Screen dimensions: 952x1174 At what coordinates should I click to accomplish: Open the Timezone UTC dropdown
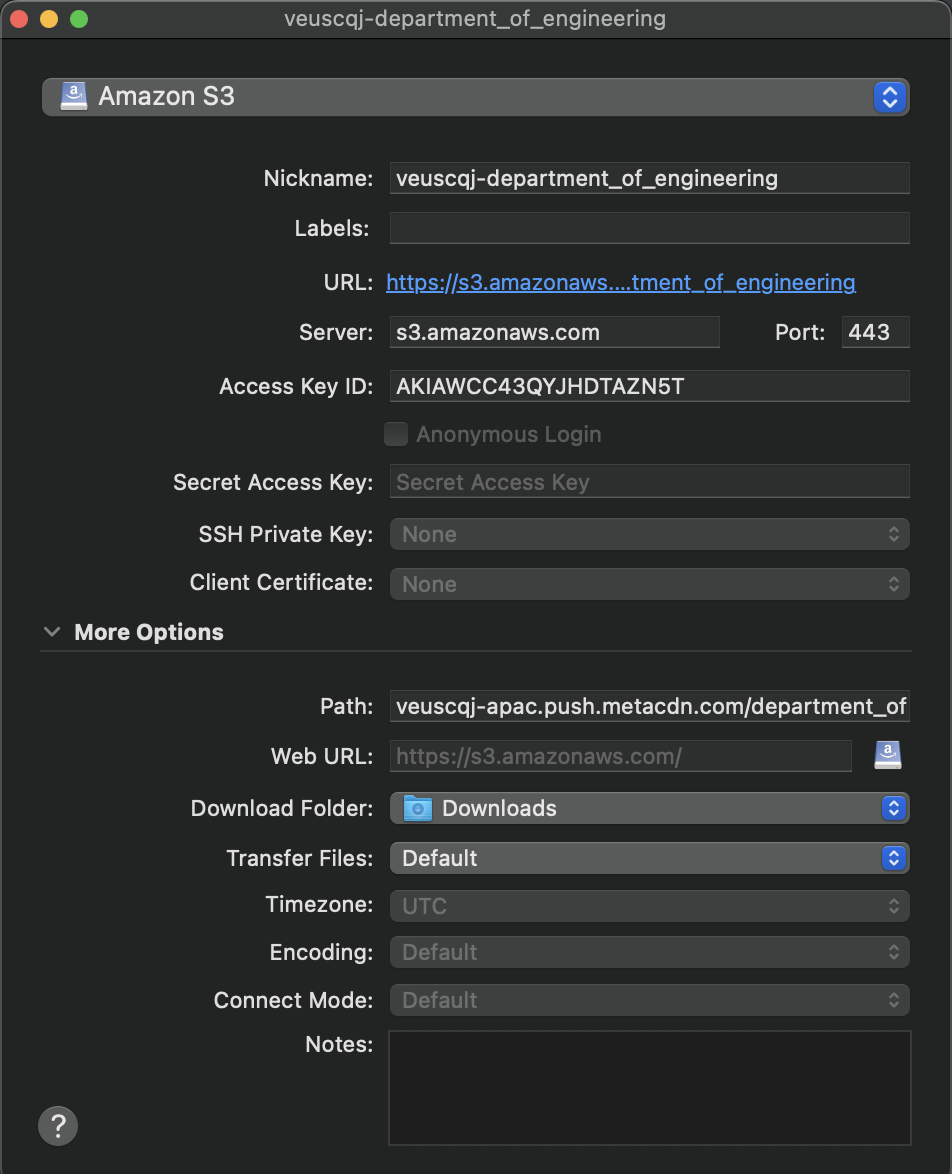click(x=649, y=906)
